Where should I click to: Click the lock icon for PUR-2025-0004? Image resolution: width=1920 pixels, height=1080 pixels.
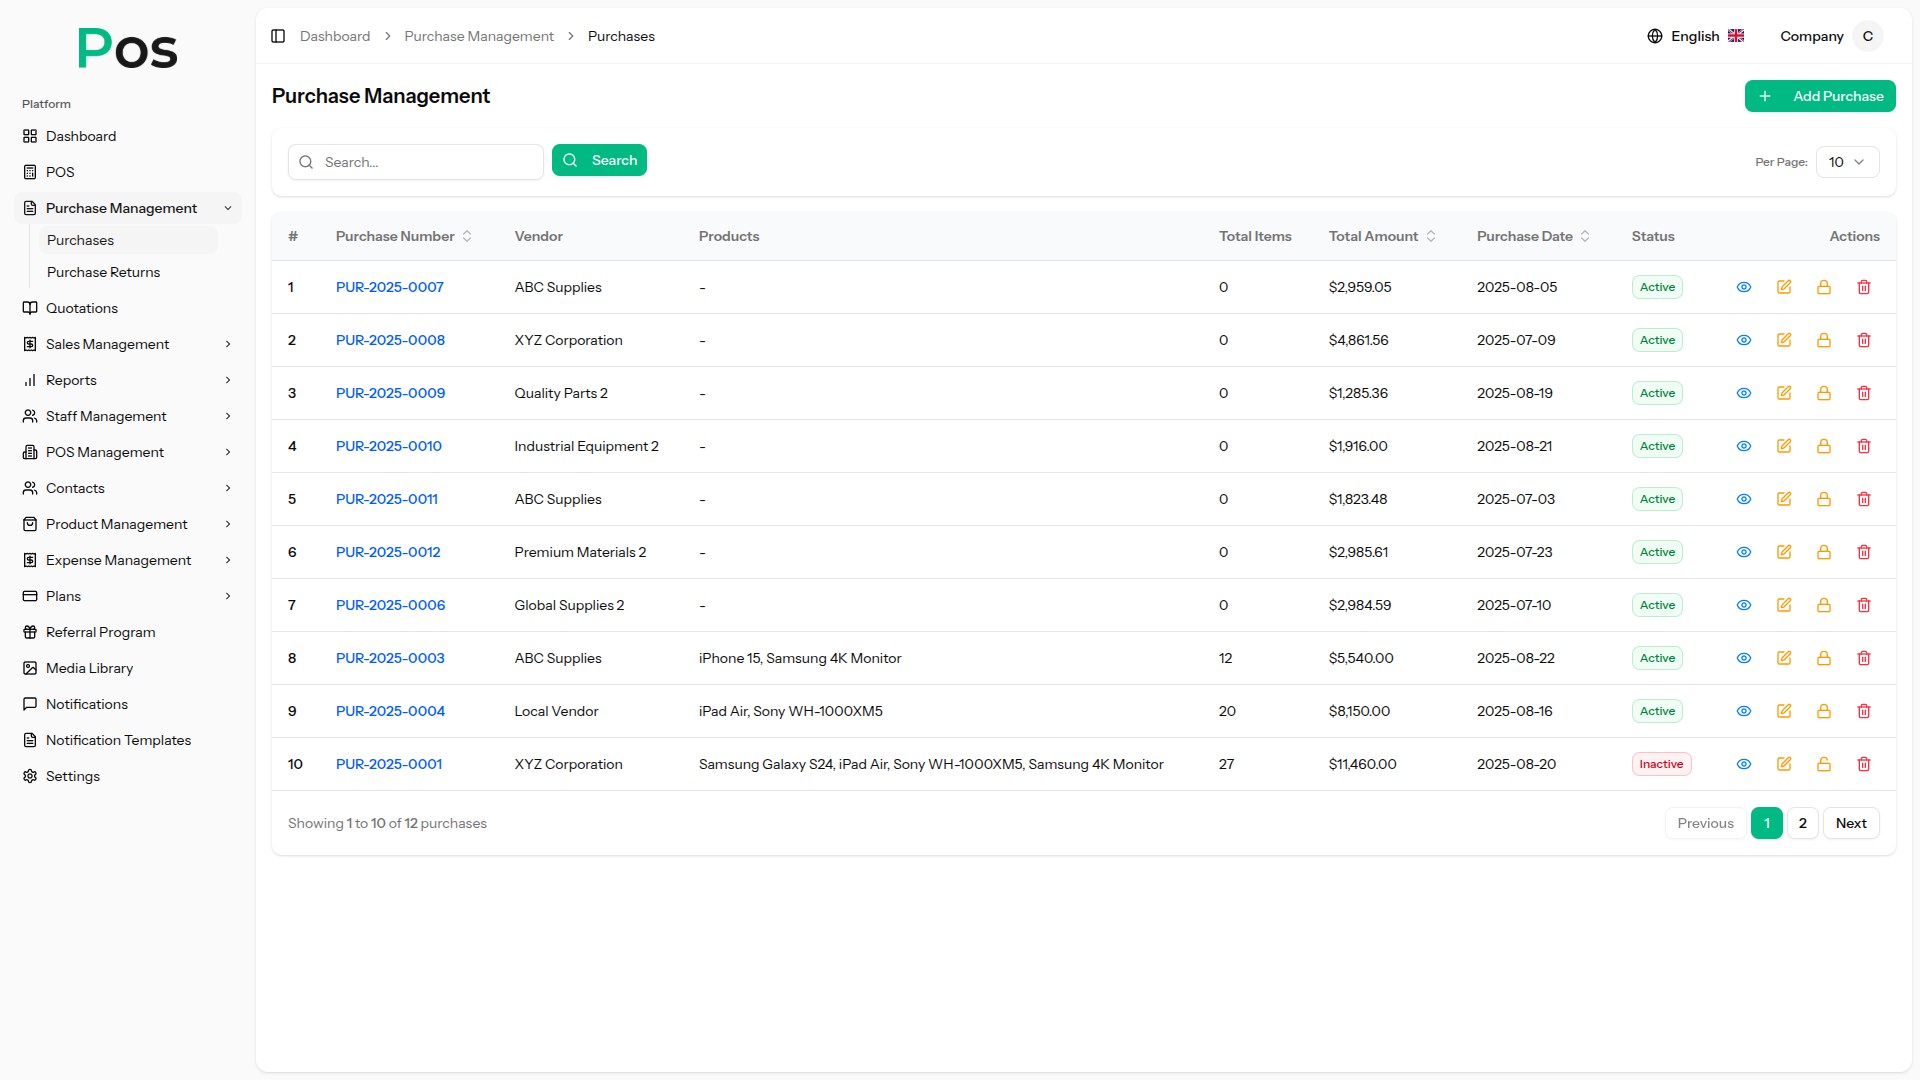1824,711
